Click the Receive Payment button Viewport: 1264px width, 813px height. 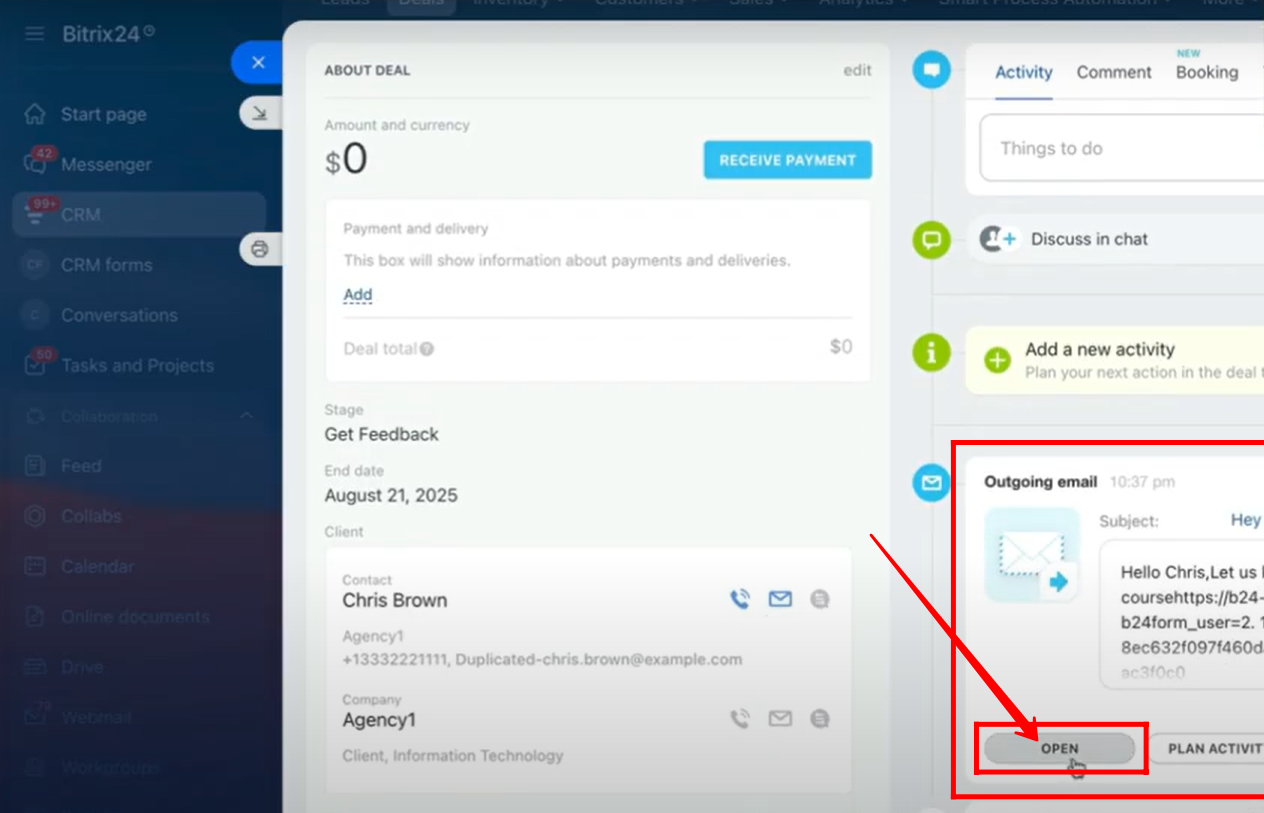click(788, 160)
